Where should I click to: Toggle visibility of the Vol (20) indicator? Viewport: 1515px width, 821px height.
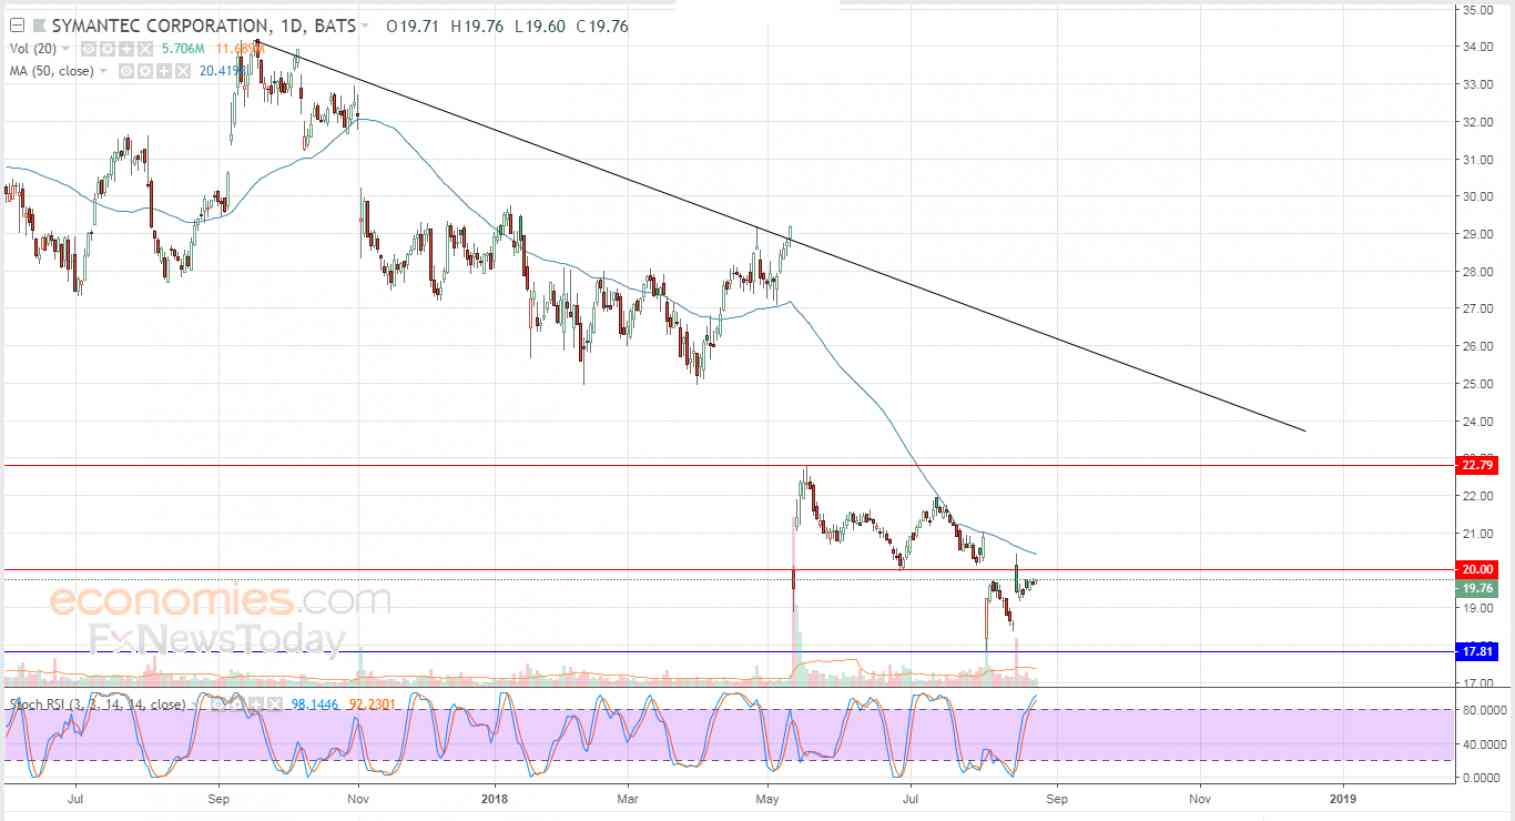pos(89,48)
